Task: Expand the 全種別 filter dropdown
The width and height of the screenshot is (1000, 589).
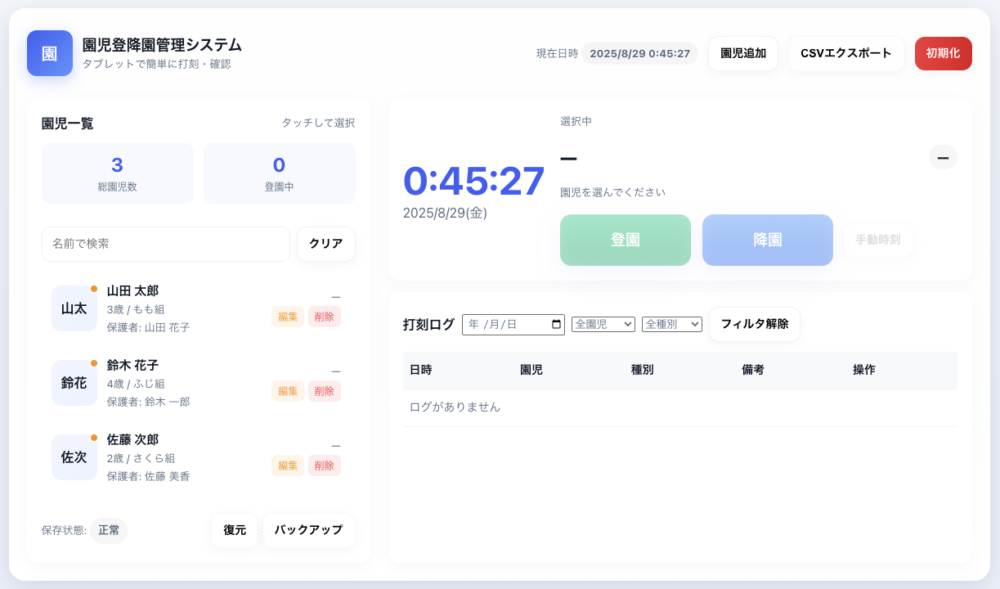Action: pyautogui.click(x=672, y=324)
